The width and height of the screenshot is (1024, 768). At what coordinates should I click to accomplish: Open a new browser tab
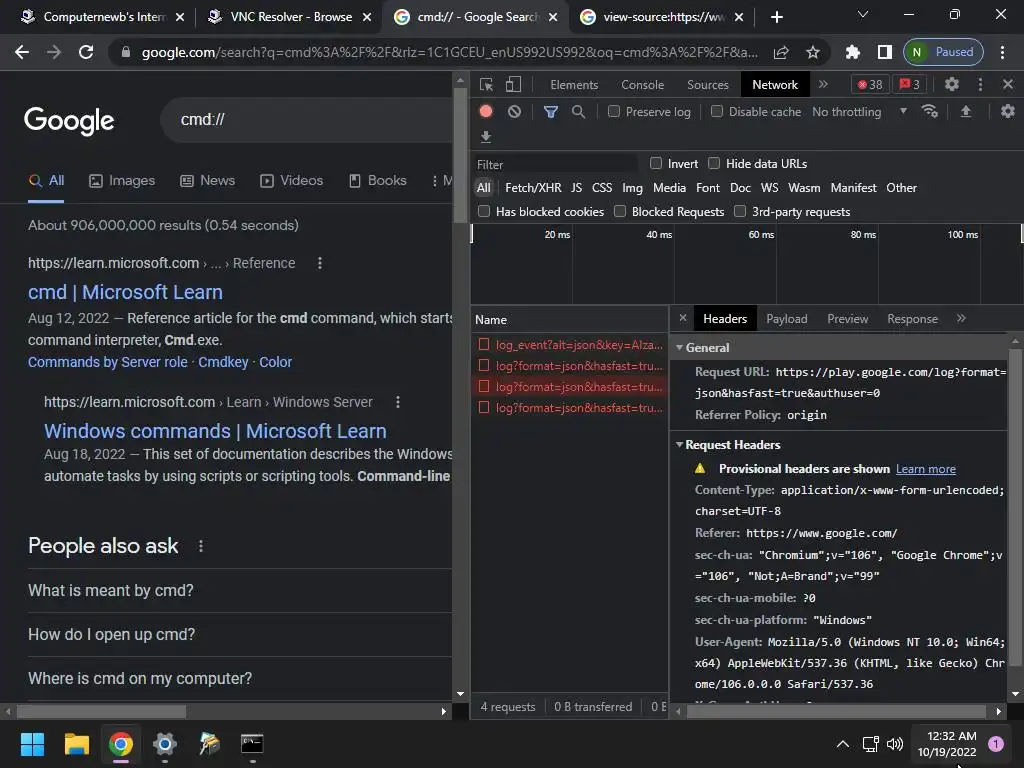pyautogui.click(x=776, y=17)
